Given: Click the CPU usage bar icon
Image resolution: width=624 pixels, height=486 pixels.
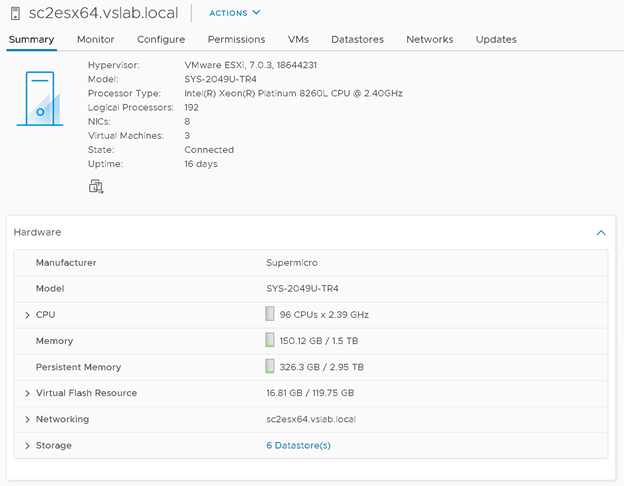Looking at the screenshot, I should pos(270,314).
